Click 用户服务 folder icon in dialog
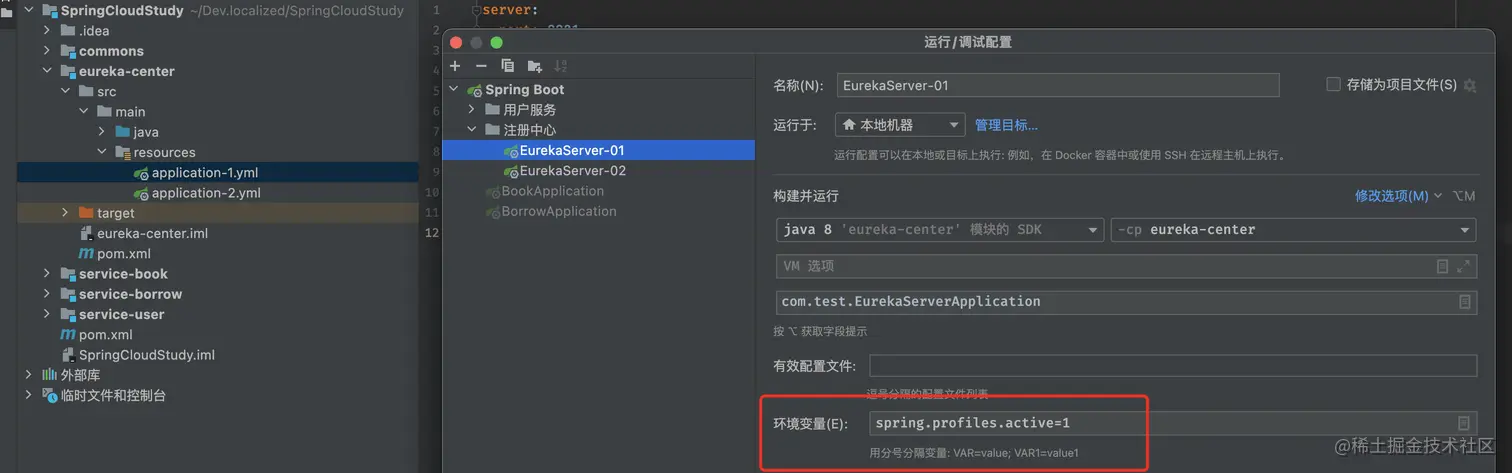The height and width of the screenshot is (473, 1512). pyautogui.click(x=492, y=110)
